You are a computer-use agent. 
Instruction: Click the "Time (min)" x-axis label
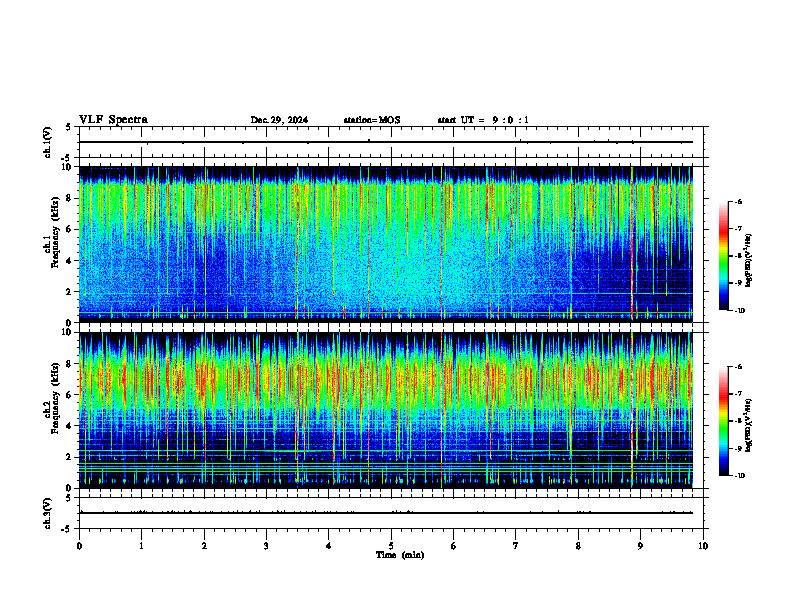pyautogui.click(x=400, y=555)
